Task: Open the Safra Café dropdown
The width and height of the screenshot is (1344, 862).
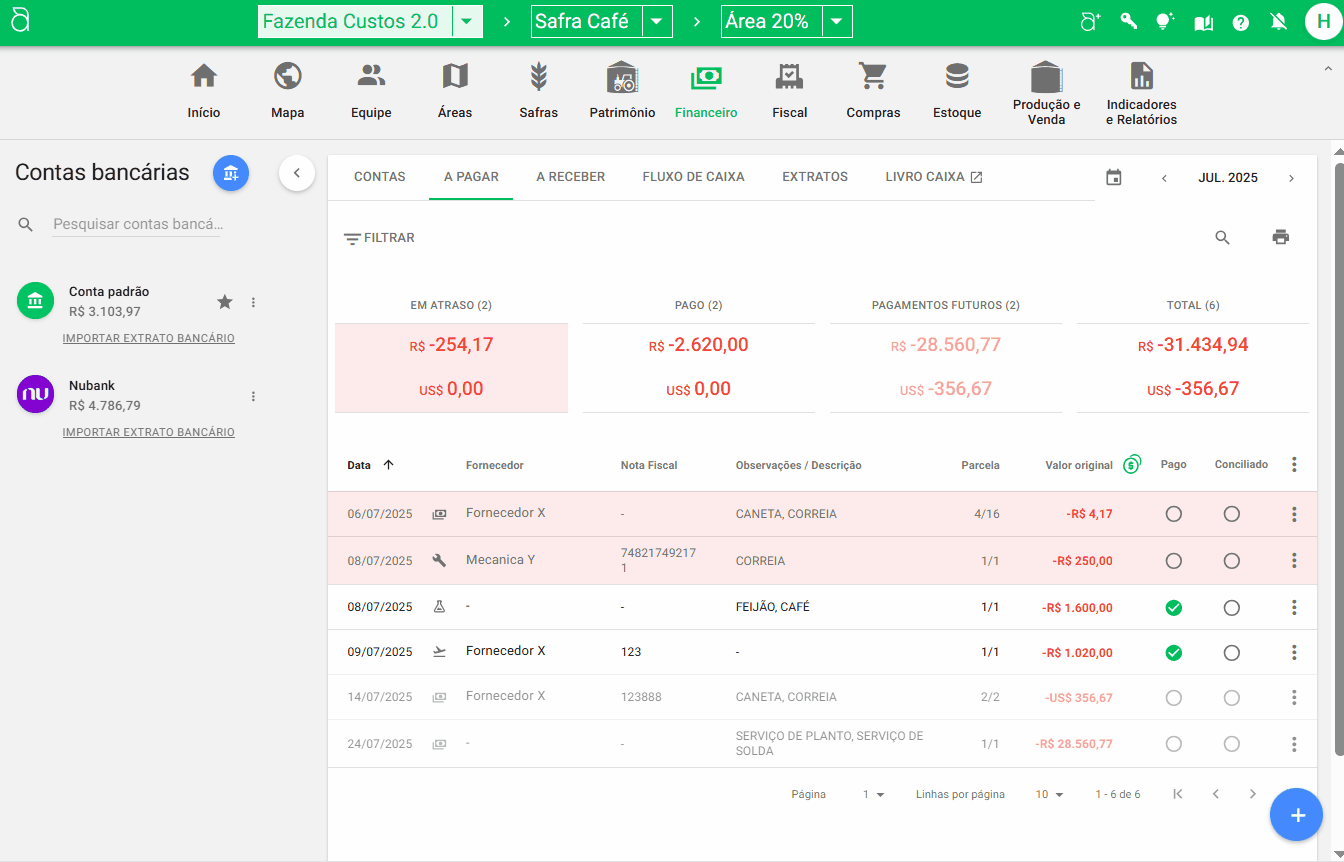Action: coord(656,21)
